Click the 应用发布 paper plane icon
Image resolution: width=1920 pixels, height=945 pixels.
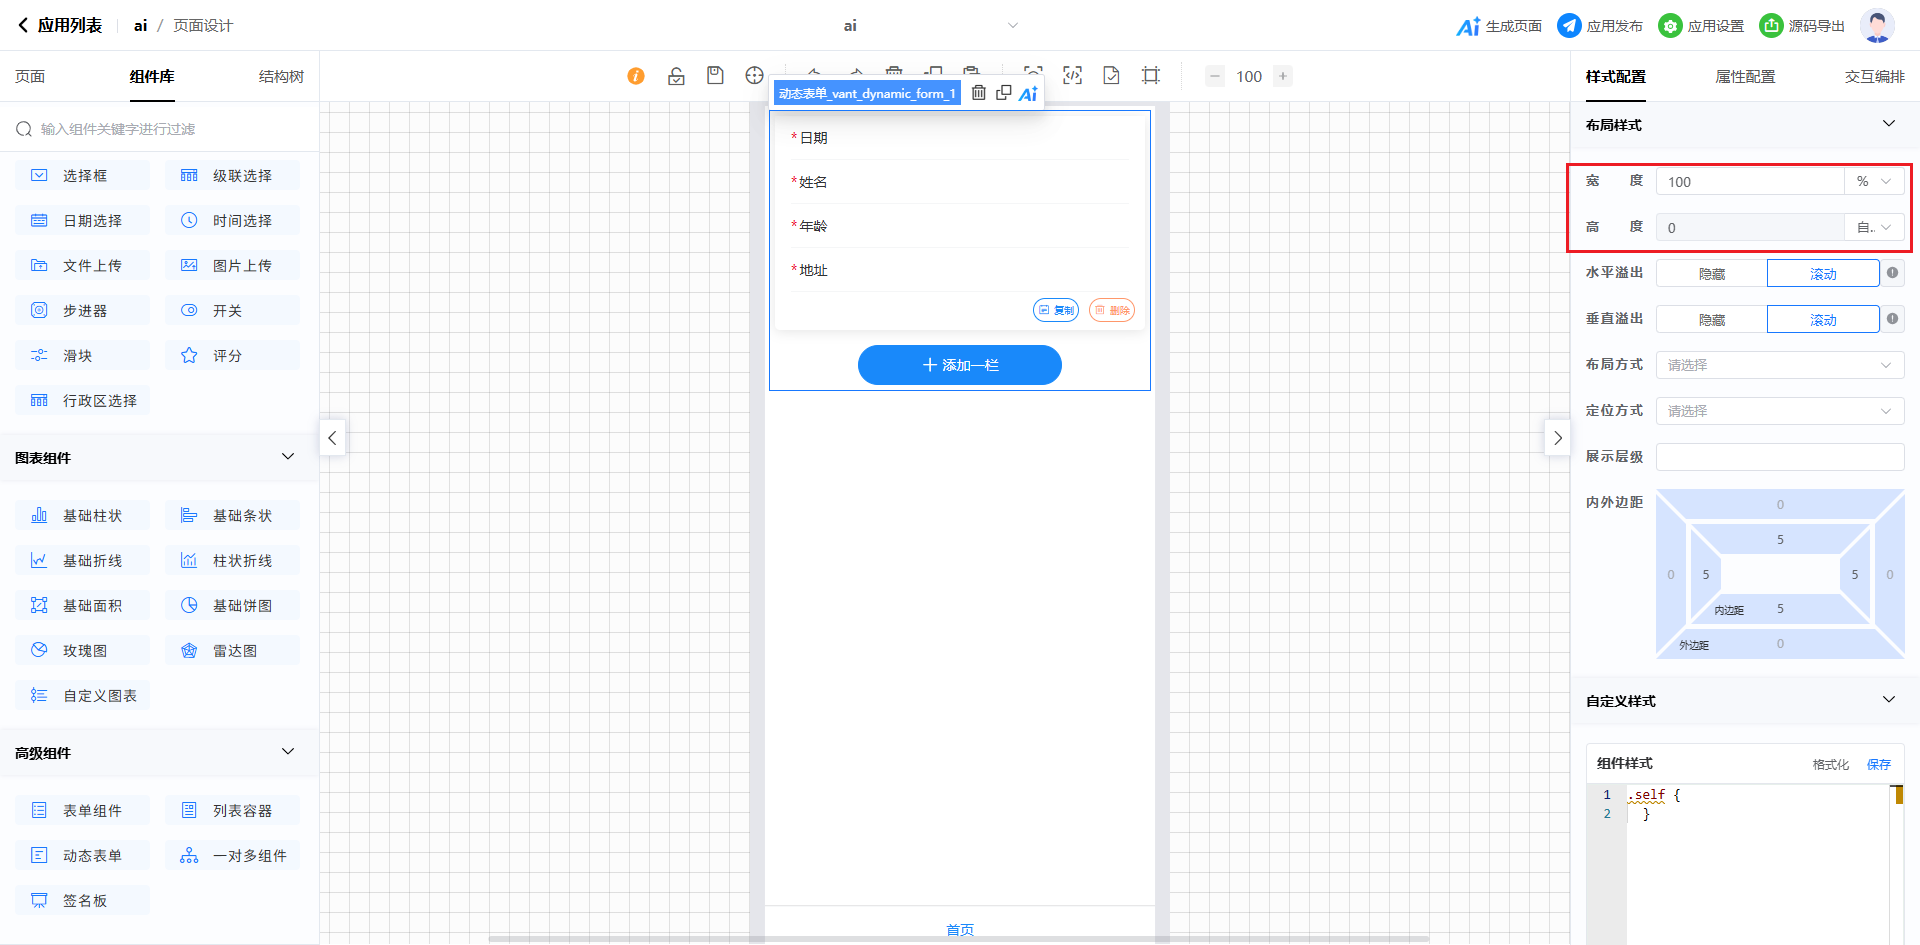point(1569,26)
